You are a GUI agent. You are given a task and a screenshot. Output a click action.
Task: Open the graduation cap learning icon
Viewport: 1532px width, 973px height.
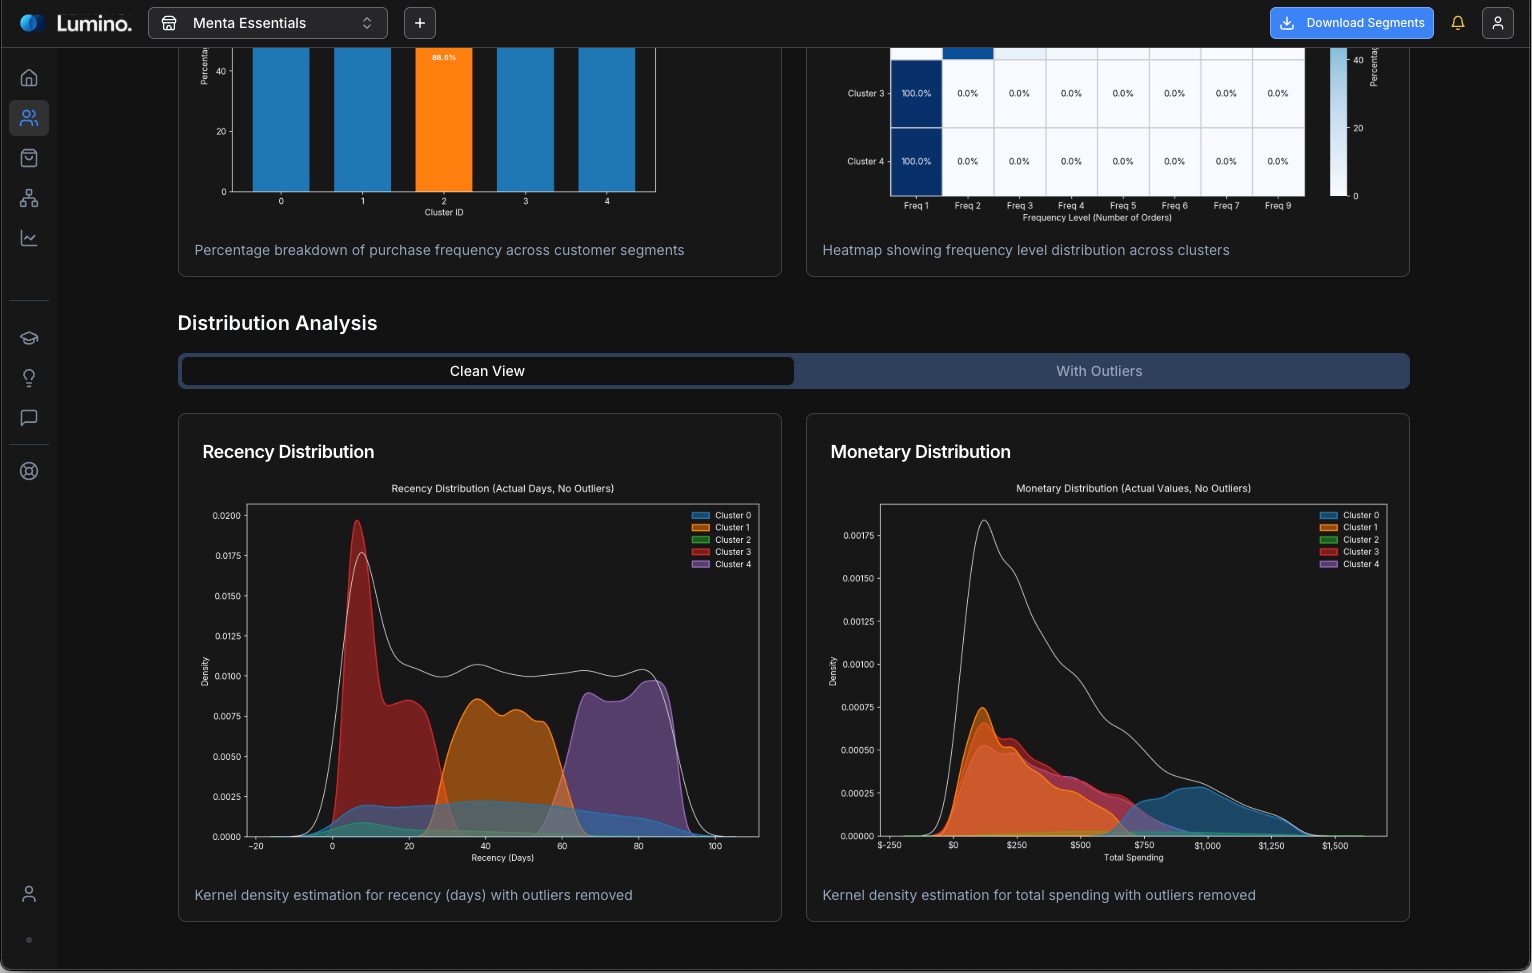coord(29,338)
